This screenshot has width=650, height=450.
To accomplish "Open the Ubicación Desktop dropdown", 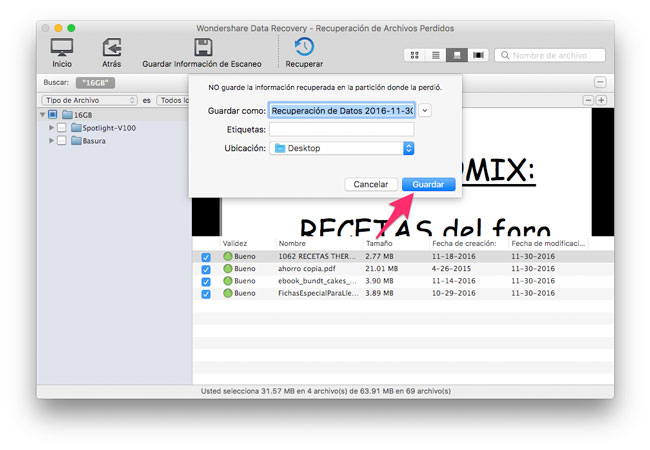I will coord(342,148).
